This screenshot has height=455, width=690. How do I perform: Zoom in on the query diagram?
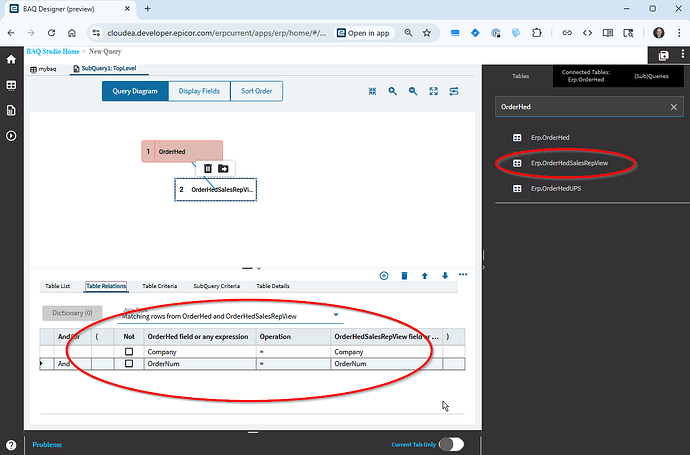(x=393, y=91)
